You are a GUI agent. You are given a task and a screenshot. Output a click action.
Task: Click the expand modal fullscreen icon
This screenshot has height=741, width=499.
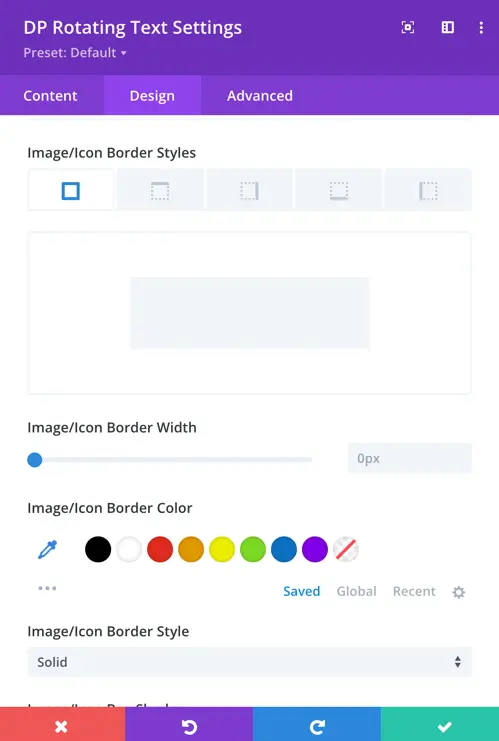coord(408,27)
